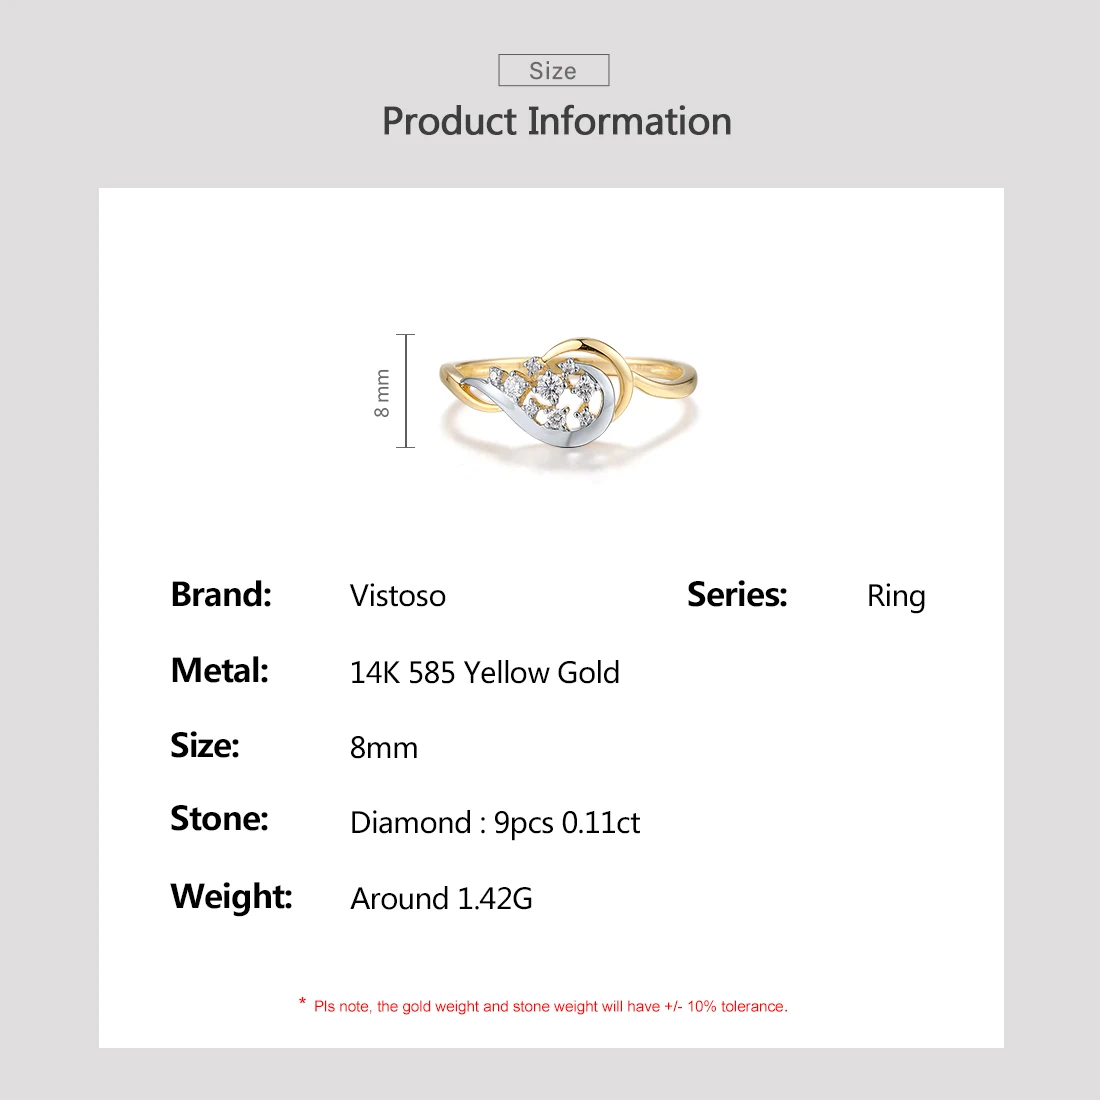Click the Stone label
1100x1100 pixels.
coord(220,819)
